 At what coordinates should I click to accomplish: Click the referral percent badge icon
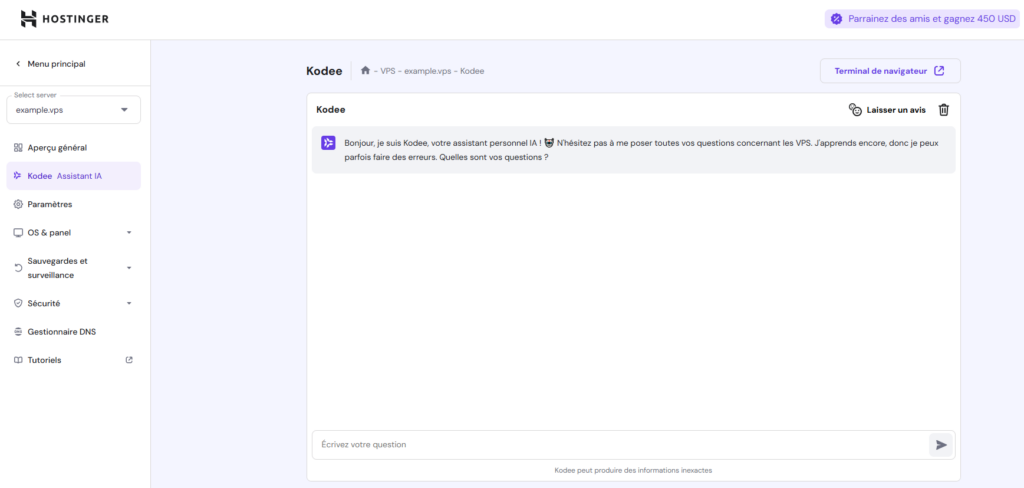click(x=836, y=19)
